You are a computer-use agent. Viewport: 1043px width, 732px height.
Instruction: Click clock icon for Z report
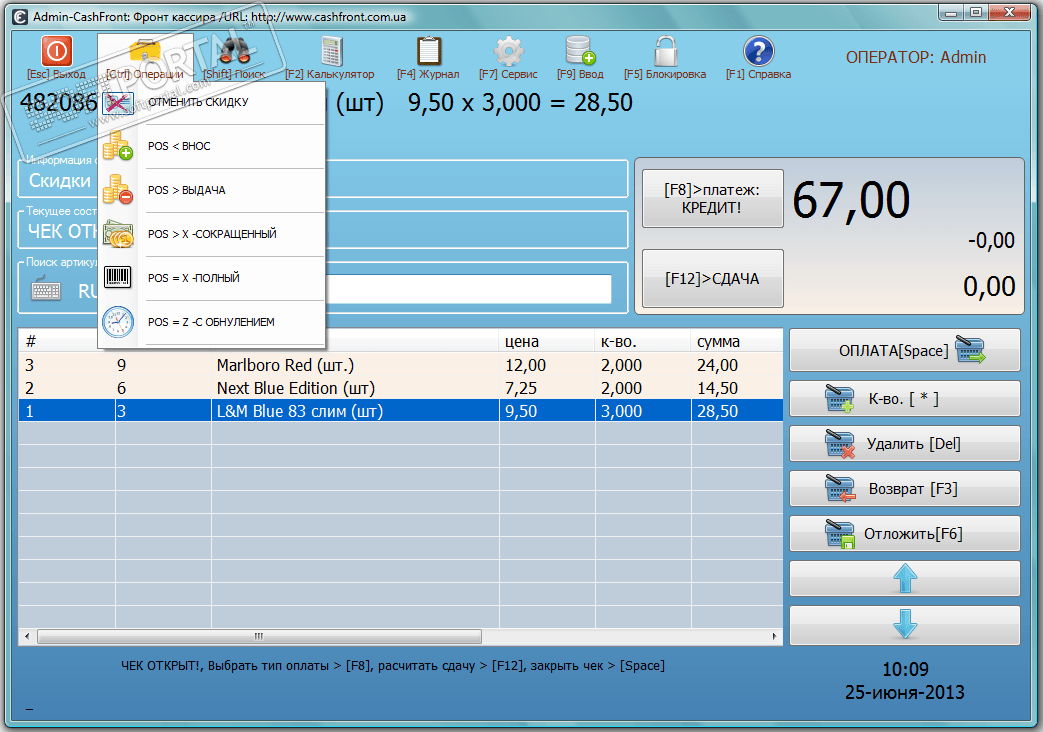click(x=118, y=321)
